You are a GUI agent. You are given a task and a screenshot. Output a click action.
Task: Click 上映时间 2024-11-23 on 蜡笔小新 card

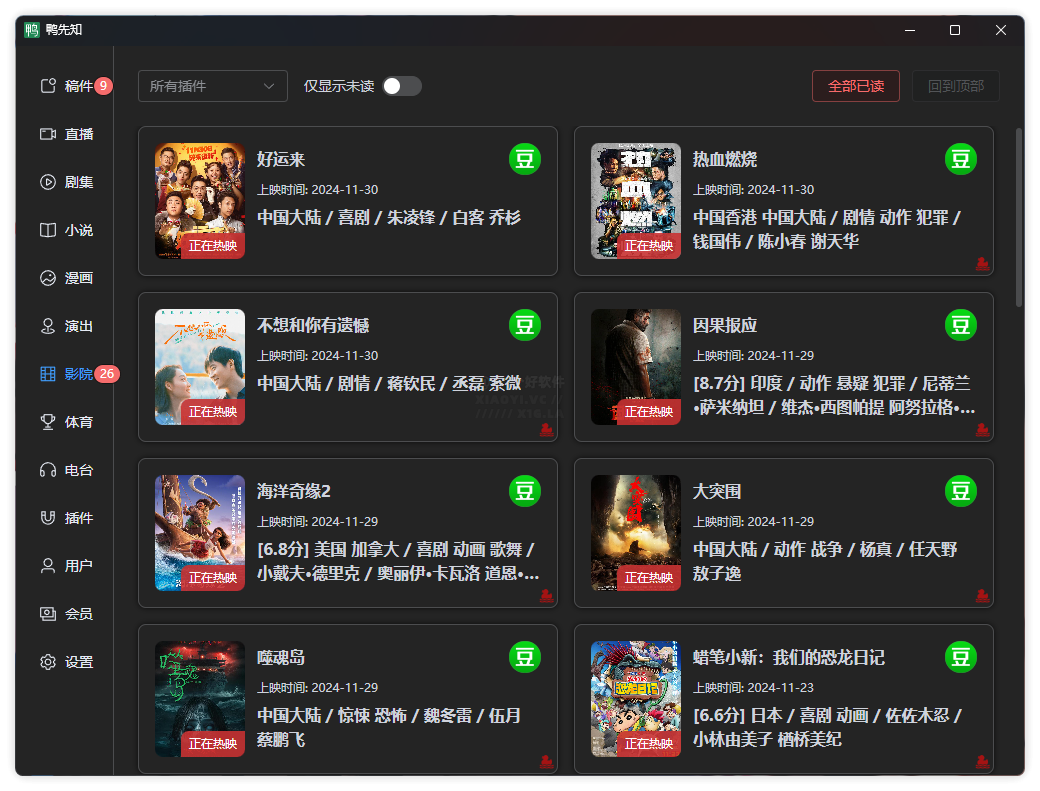coord(753,688)
